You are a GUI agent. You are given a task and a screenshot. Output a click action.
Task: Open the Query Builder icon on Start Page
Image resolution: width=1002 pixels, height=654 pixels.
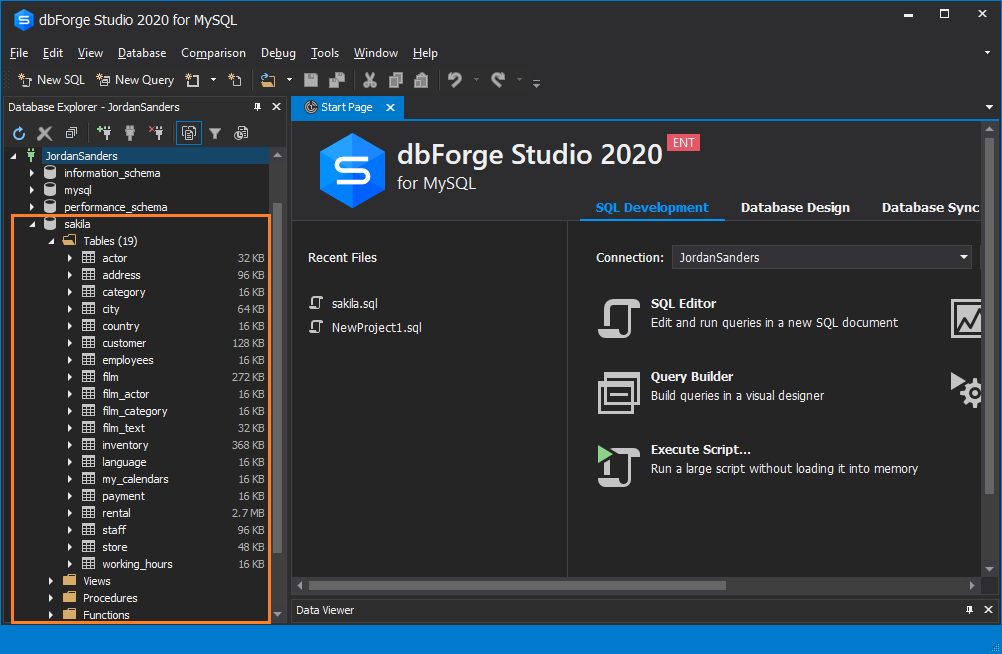click(x=618, y=392)
